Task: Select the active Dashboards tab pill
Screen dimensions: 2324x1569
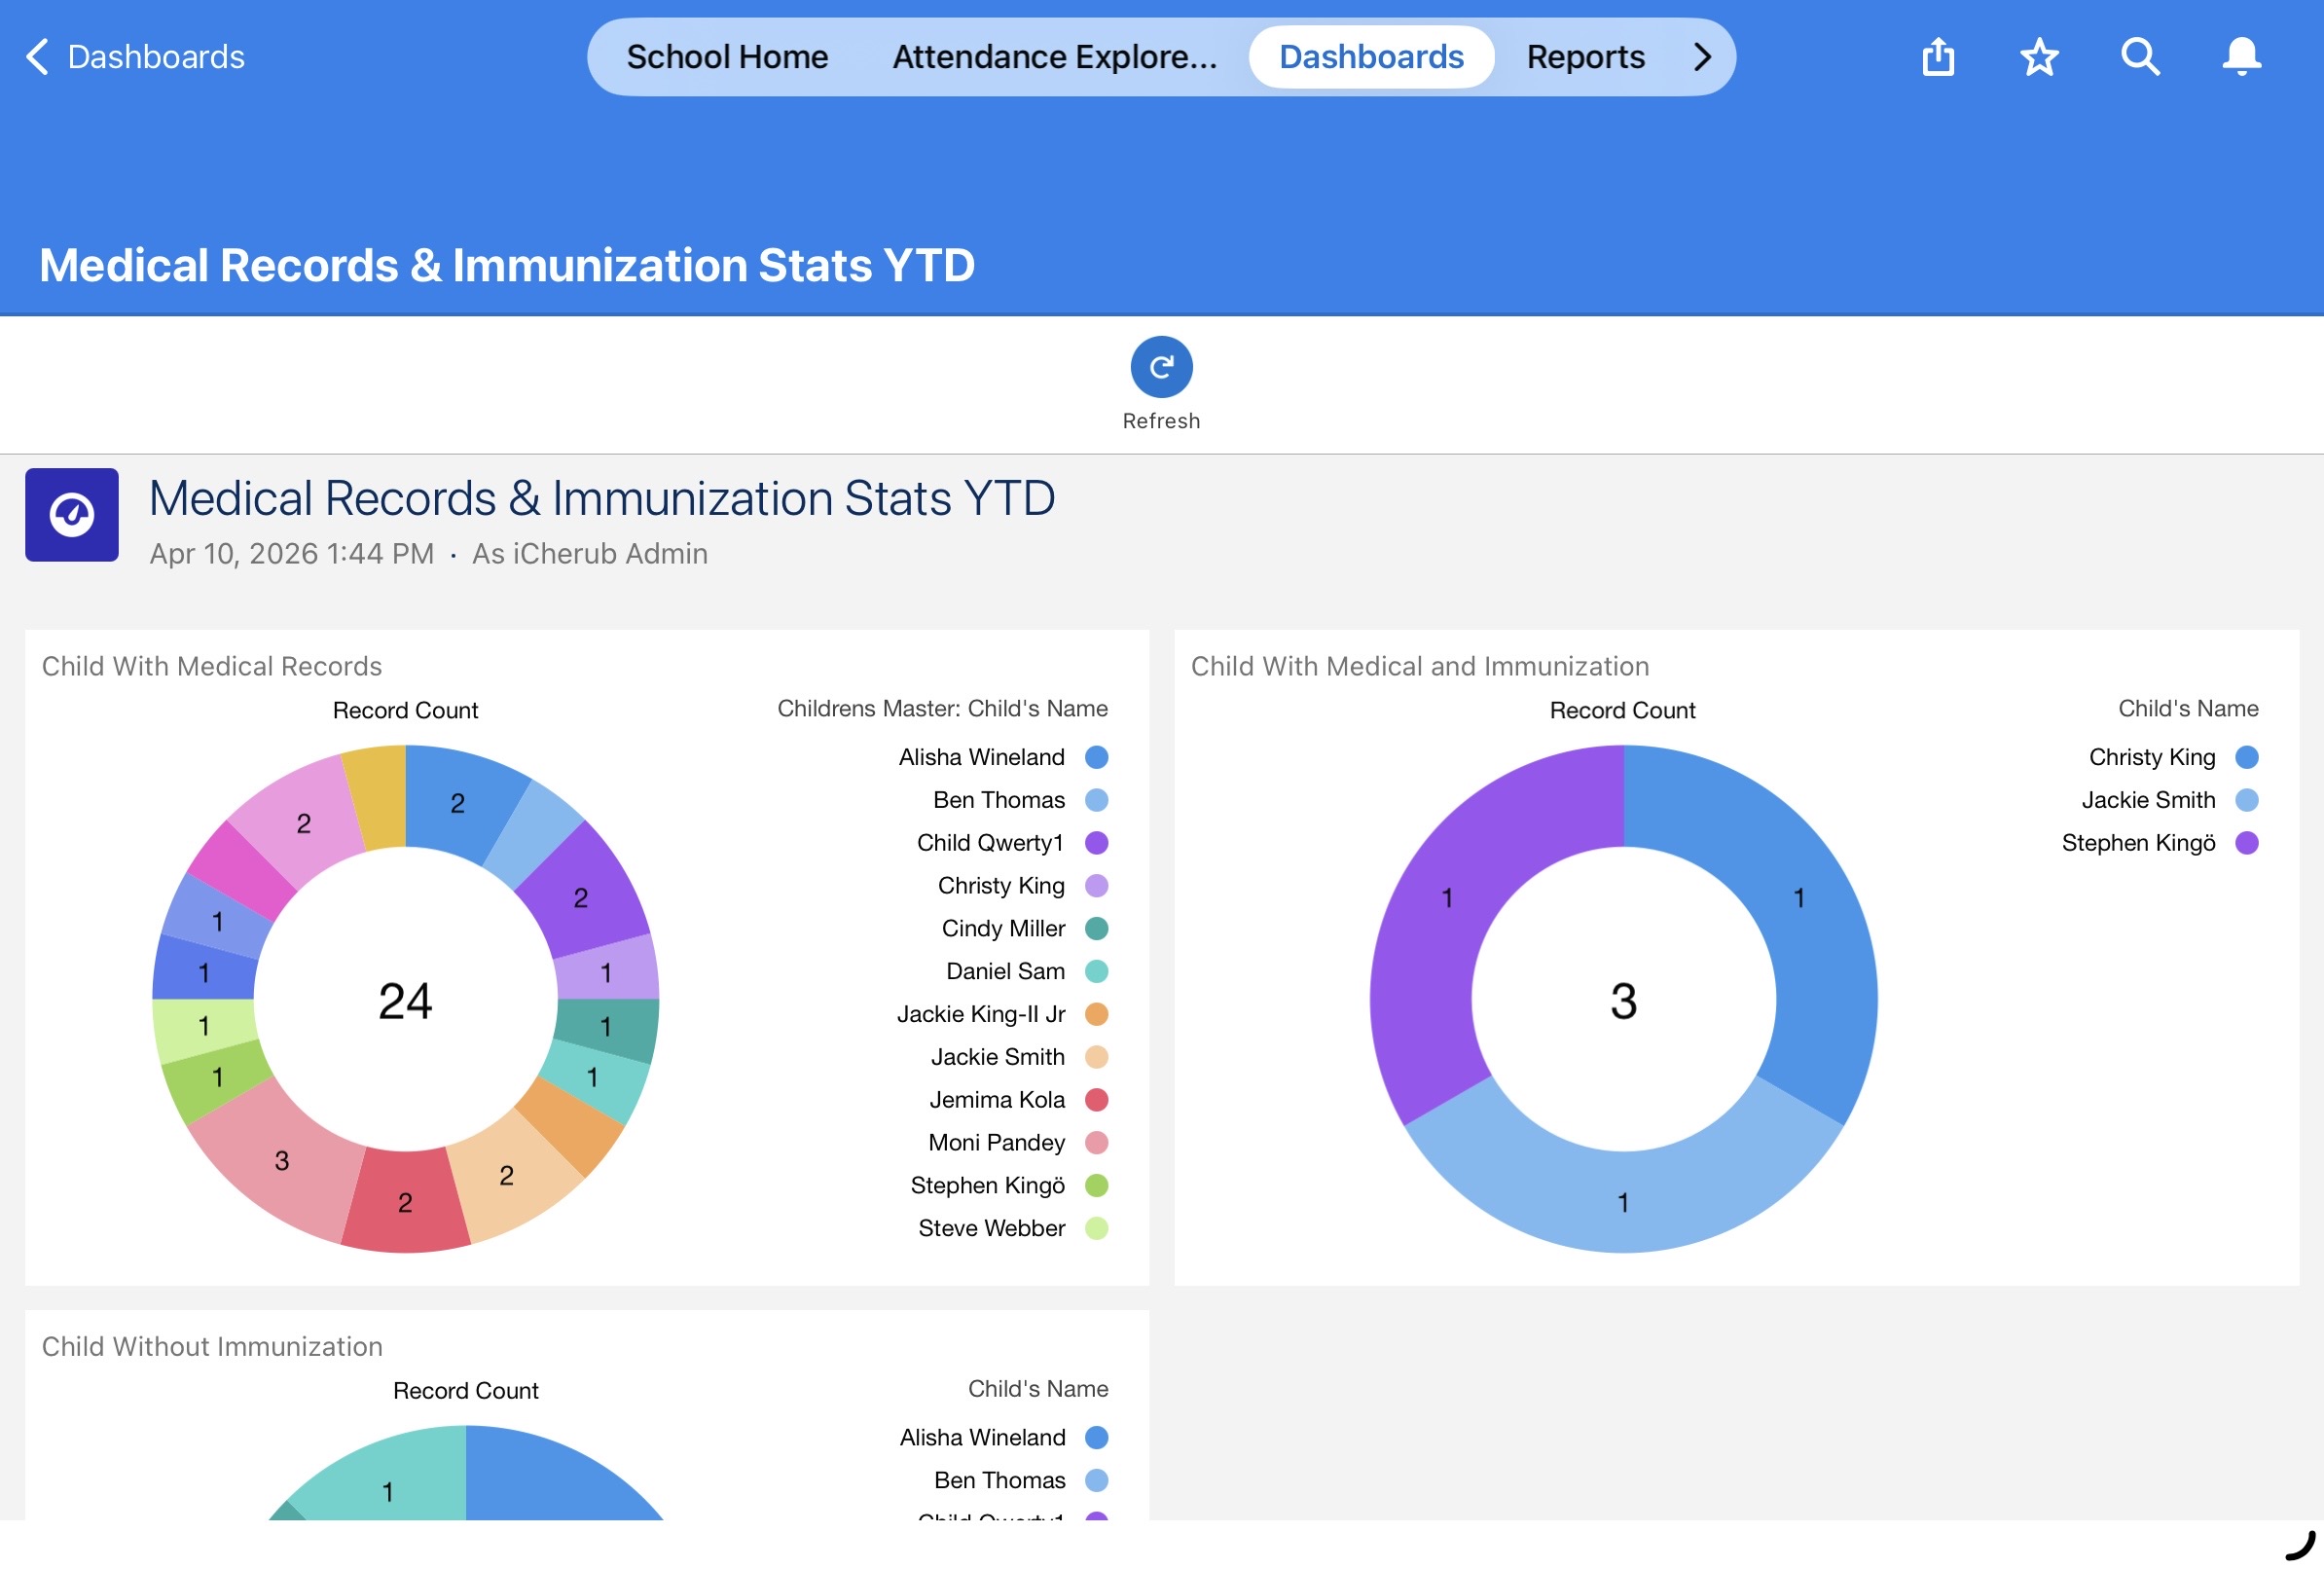Action: click(x=1371, y=57)
